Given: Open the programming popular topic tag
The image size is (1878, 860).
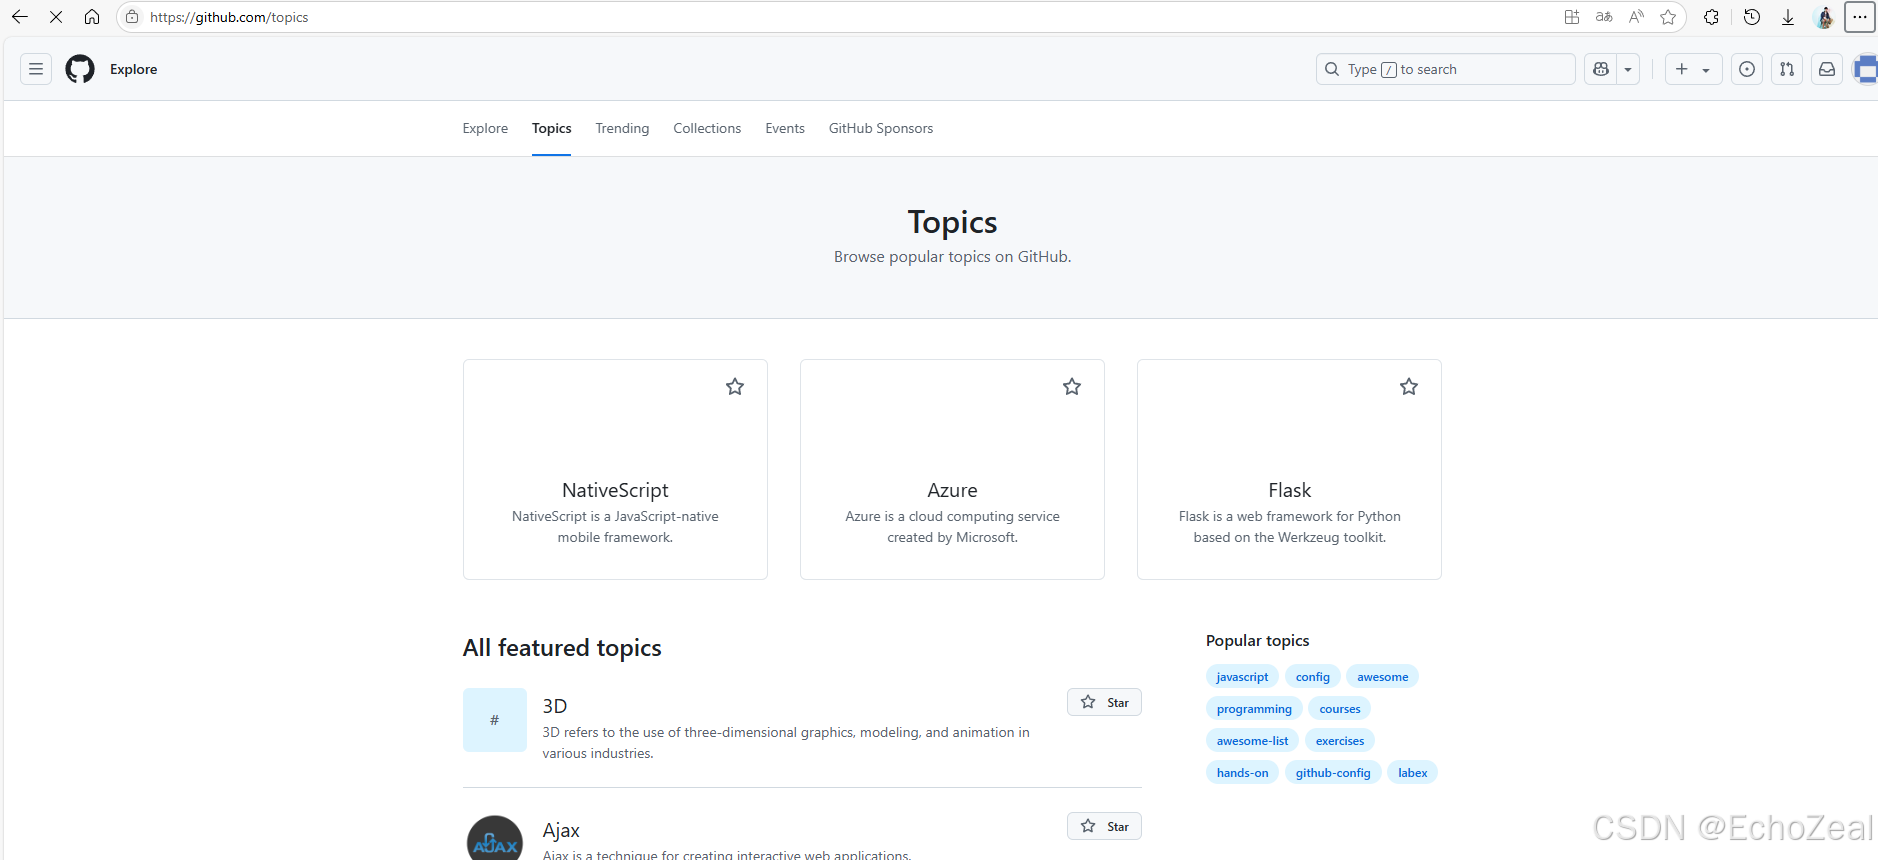Looking at the screenshot, I should (x=1254, y=709).
